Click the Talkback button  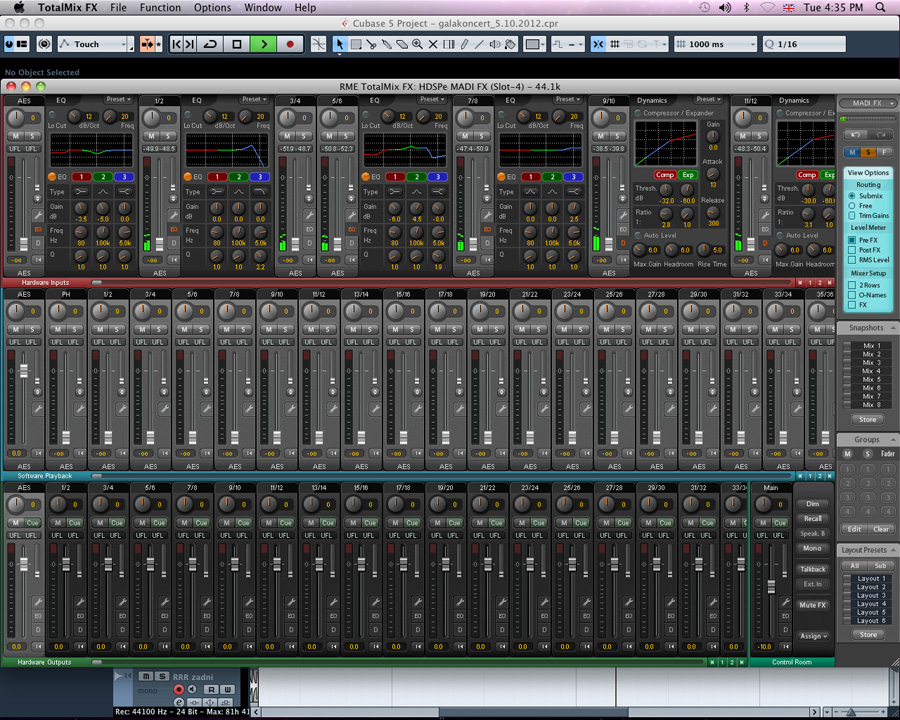pyautogui.click(x=812, y=569)
